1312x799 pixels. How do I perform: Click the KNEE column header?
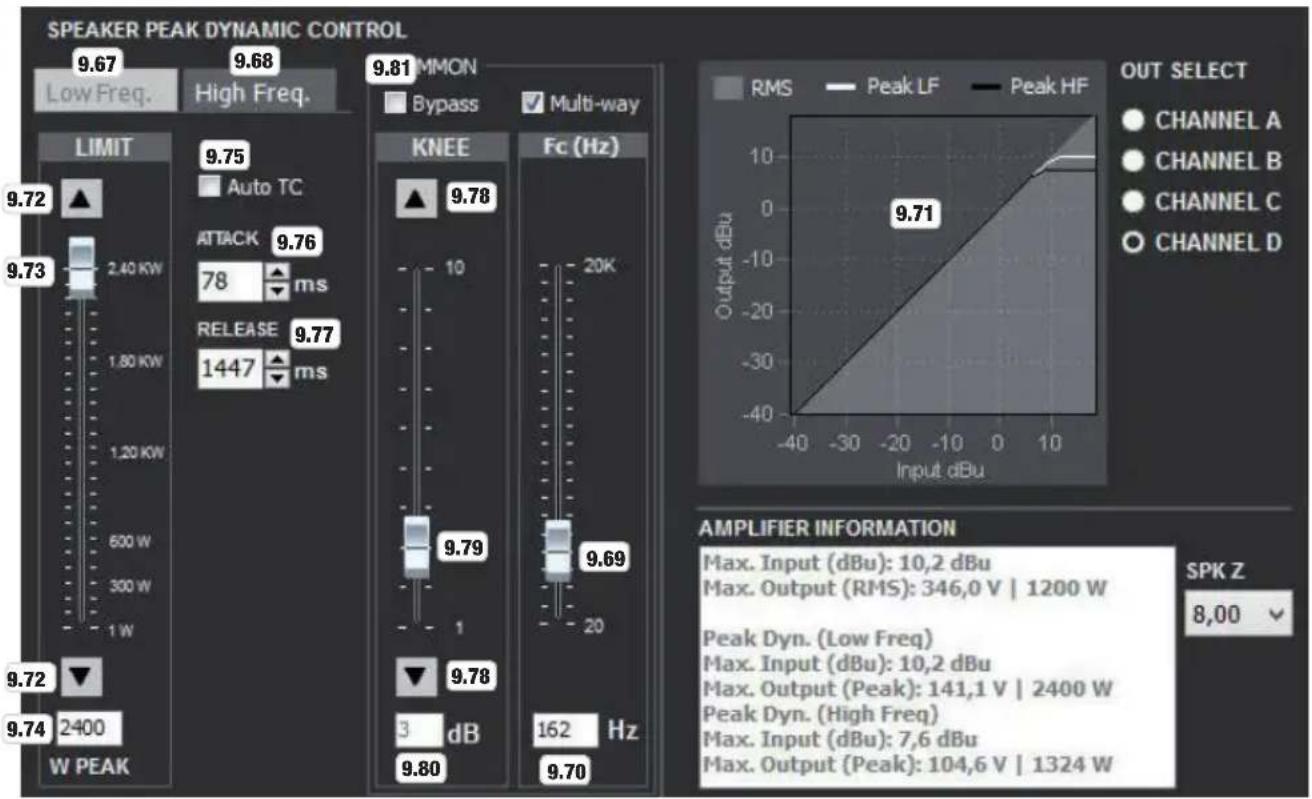pyautogui.click(x=441, y=147)
